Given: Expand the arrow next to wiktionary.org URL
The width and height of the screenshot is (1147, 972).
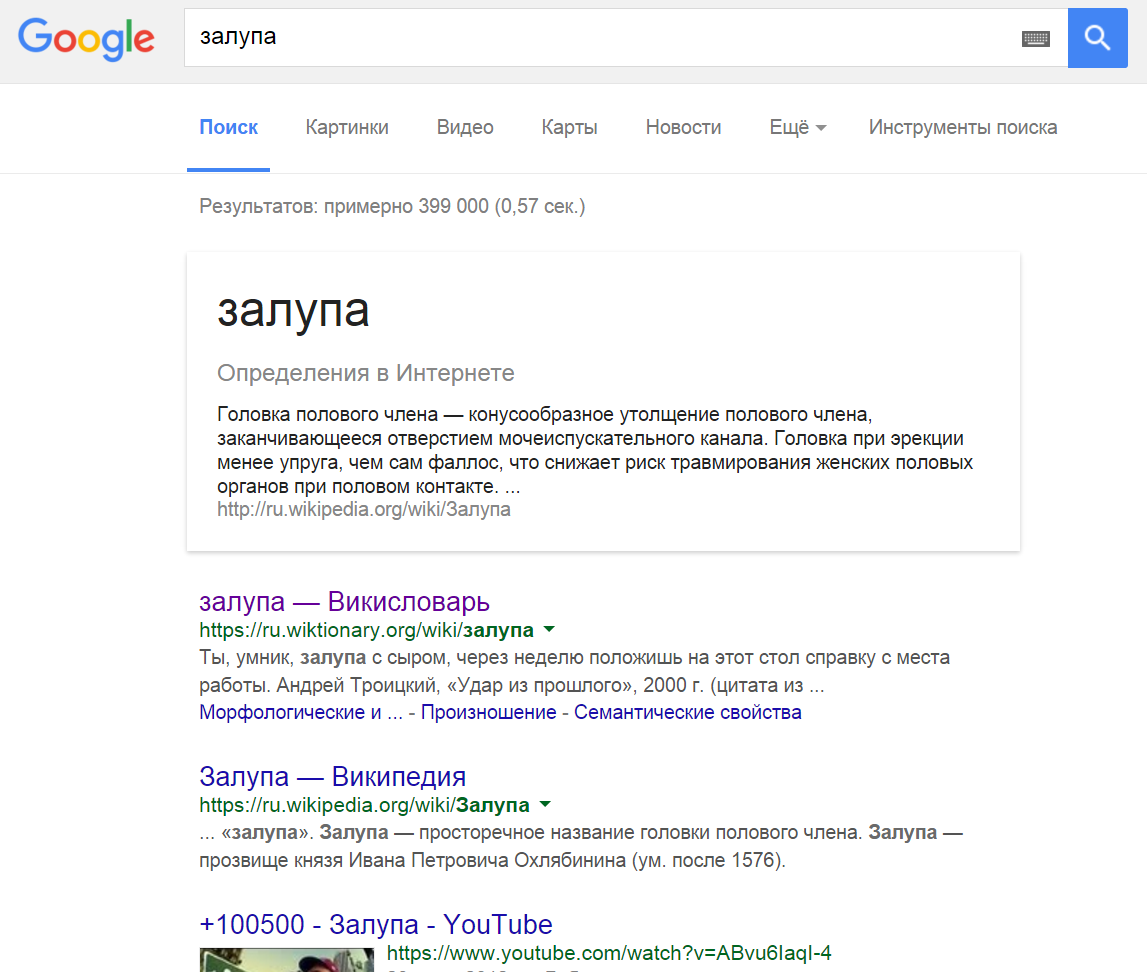Looking at the screenshot, I should (x=549, y=629).
